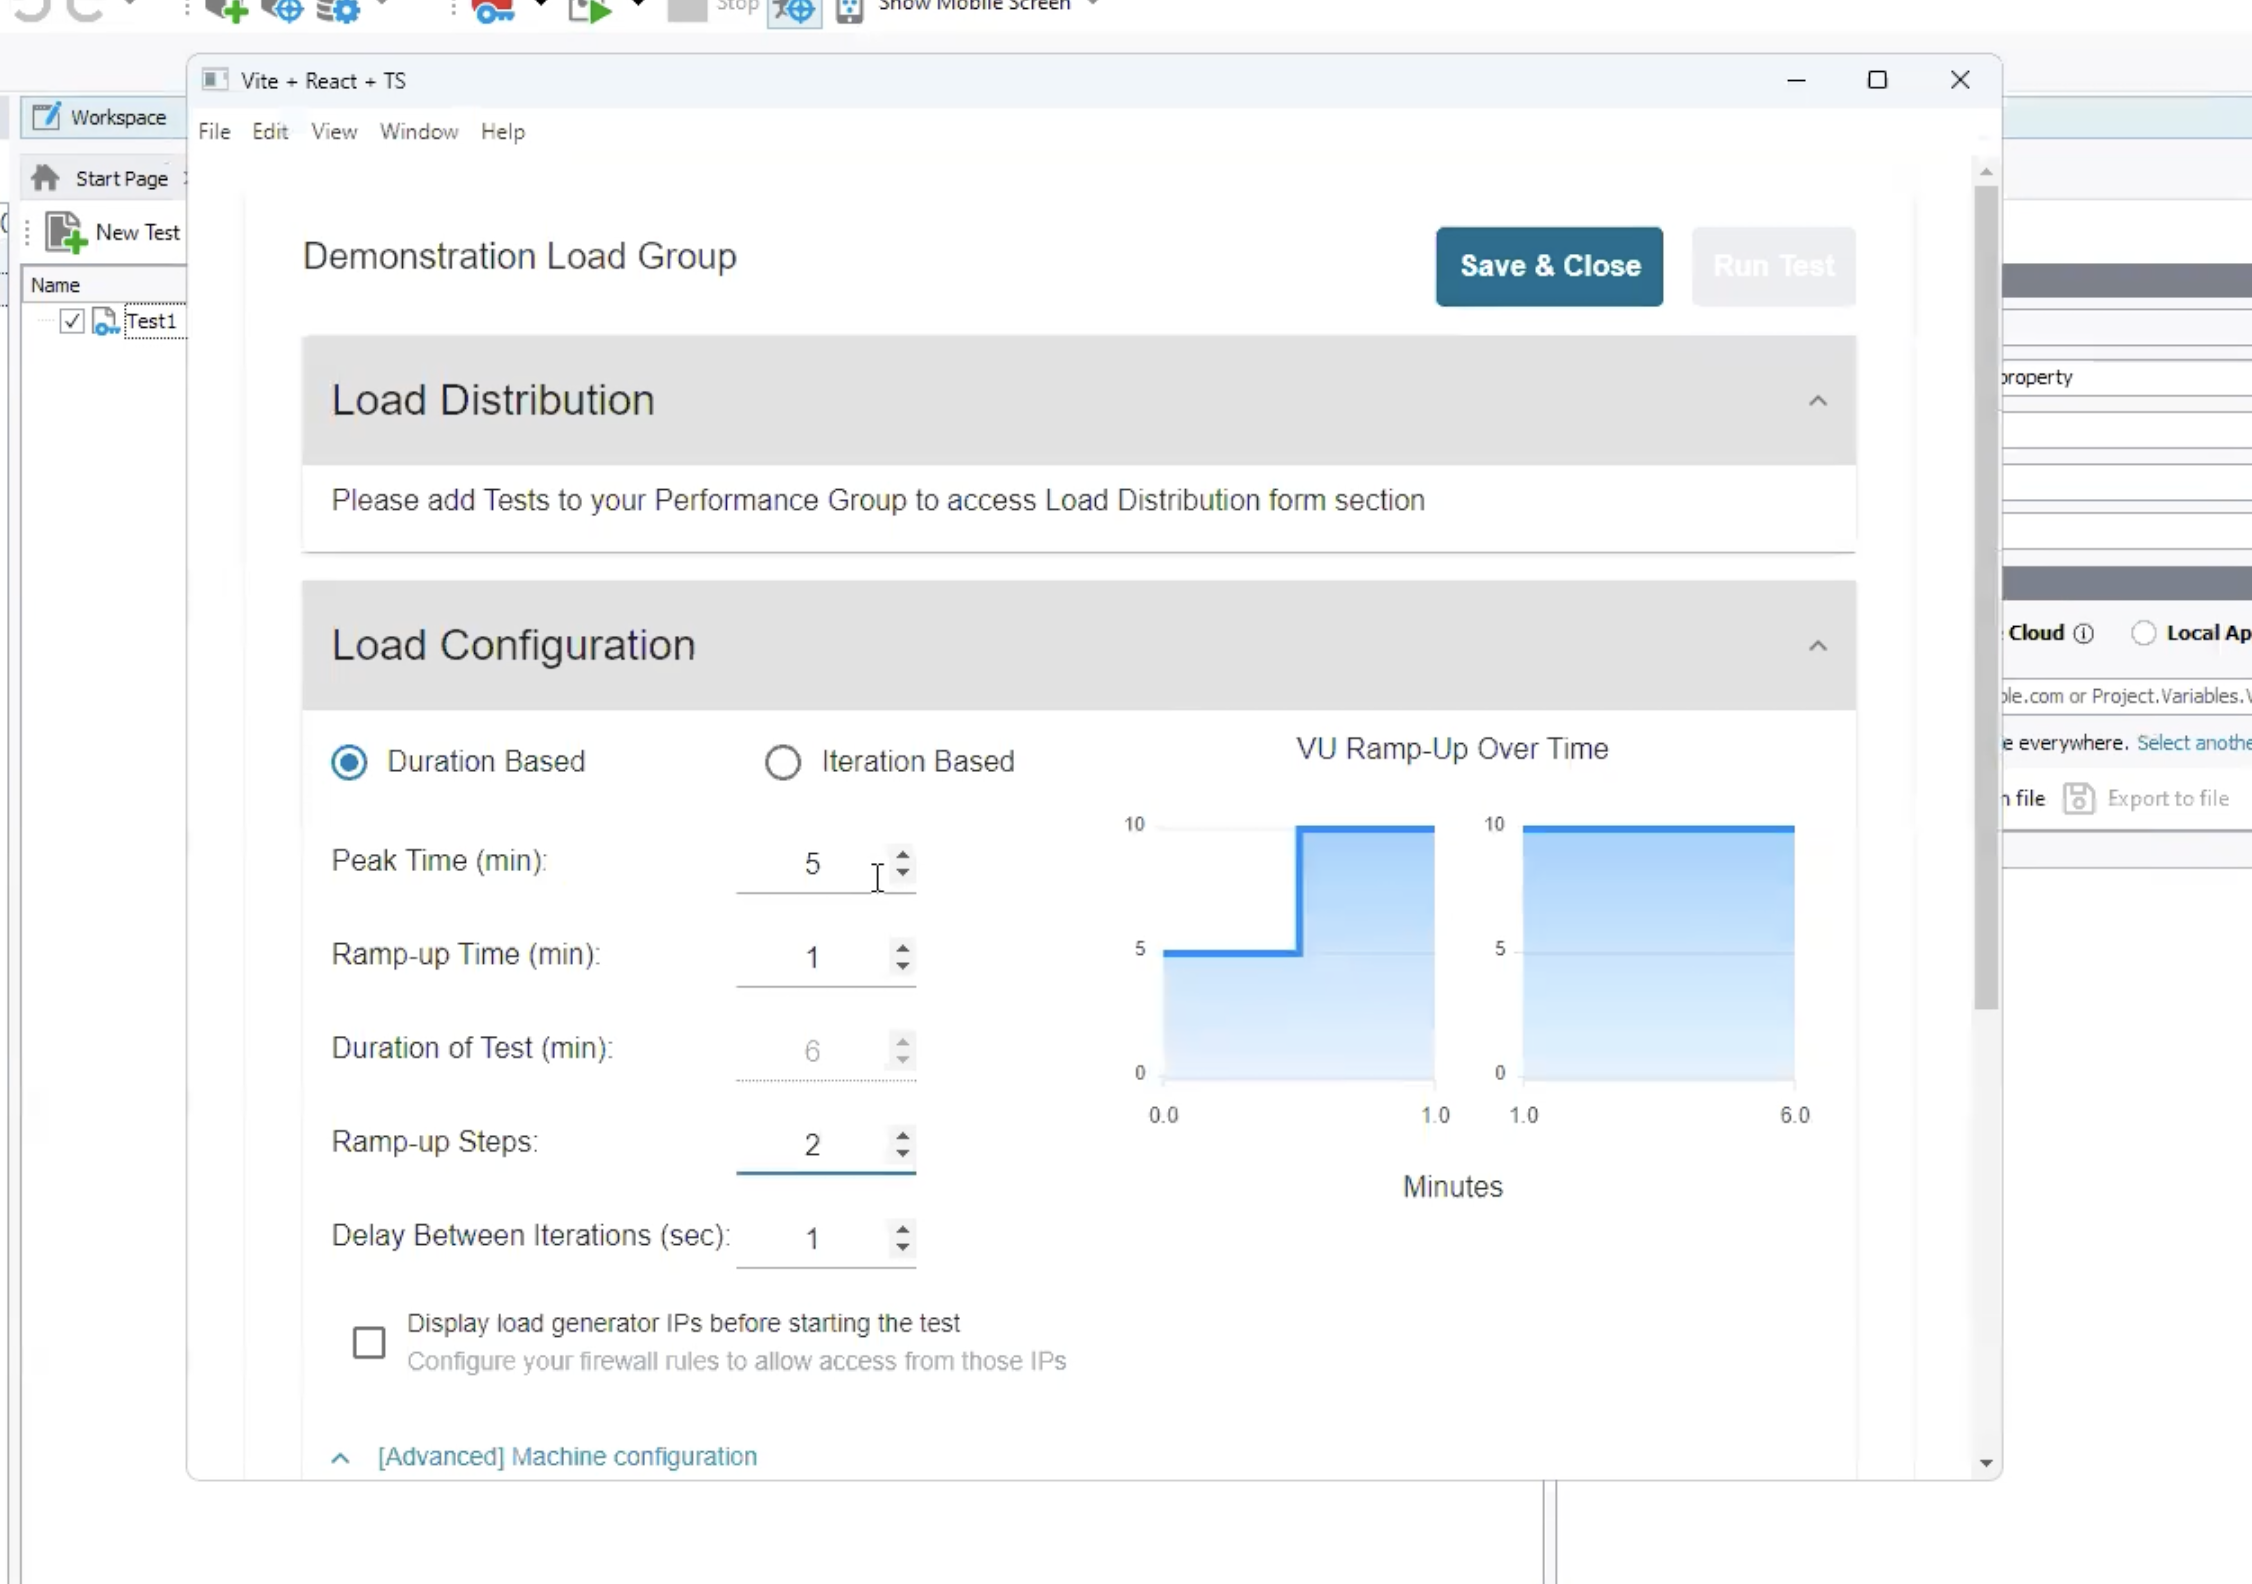Viewport: 2252px width, 1584px height.
Task: Click the Show Mobile Screen phone icon
Action: 849,10
